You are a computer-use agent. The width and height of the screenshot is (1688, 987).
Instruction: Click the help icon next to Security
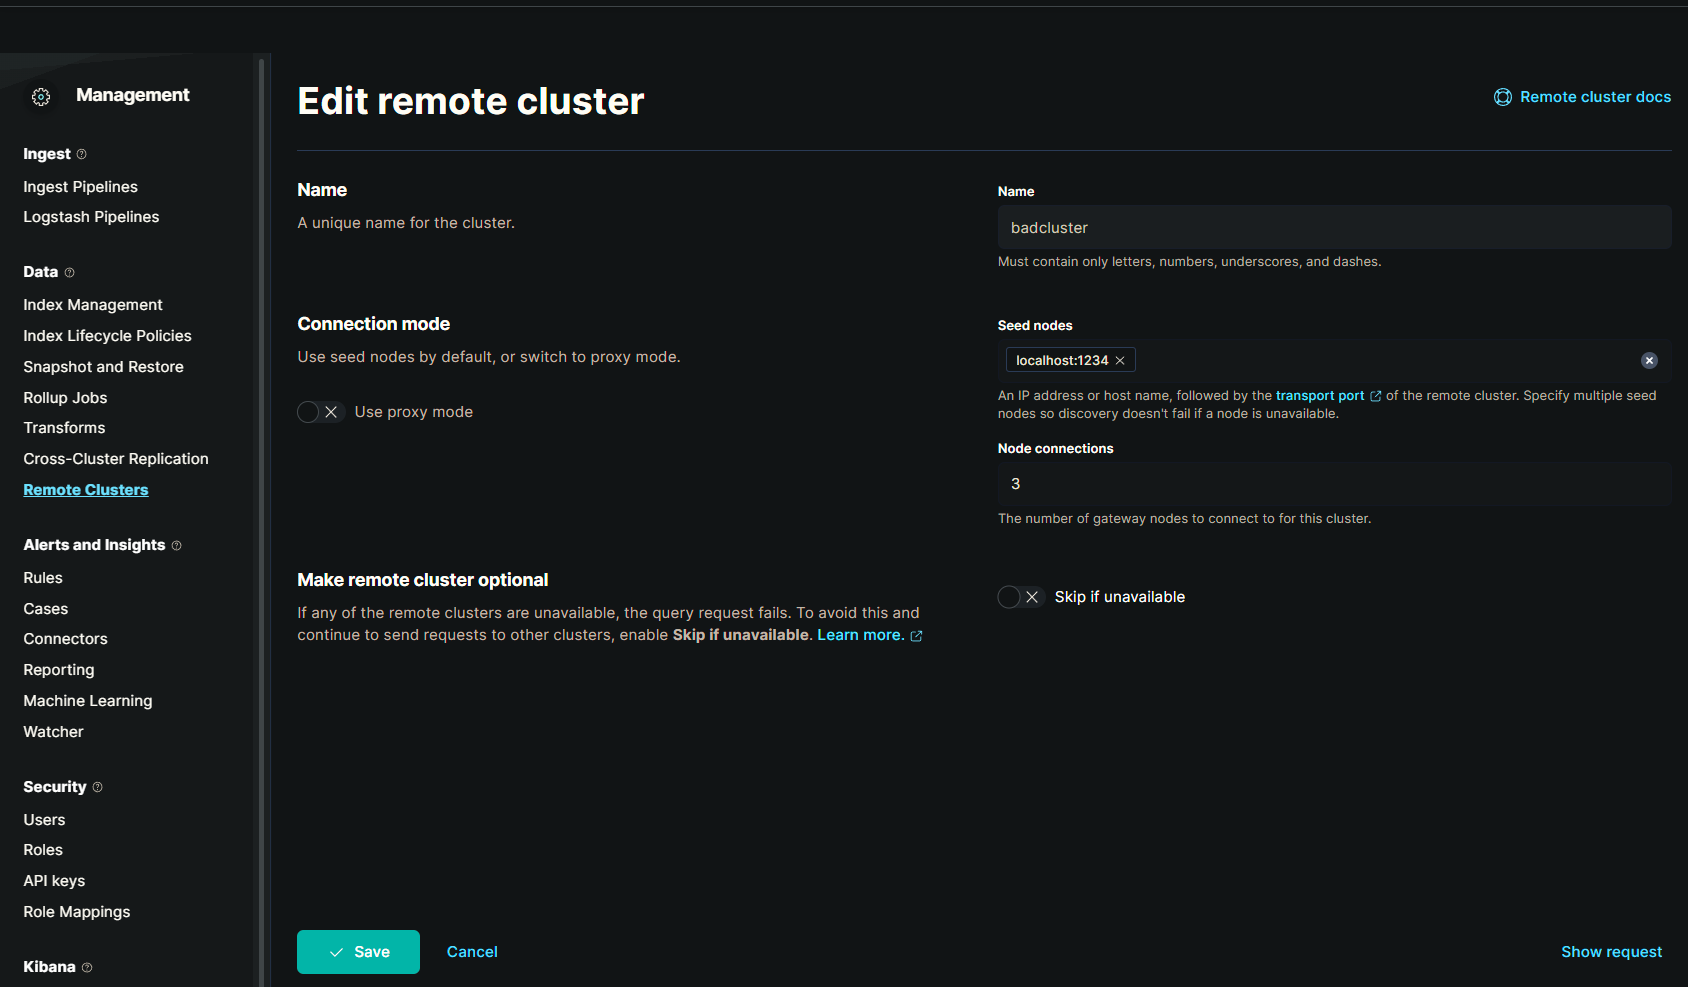pyautogui.click(x=96, y=787)
